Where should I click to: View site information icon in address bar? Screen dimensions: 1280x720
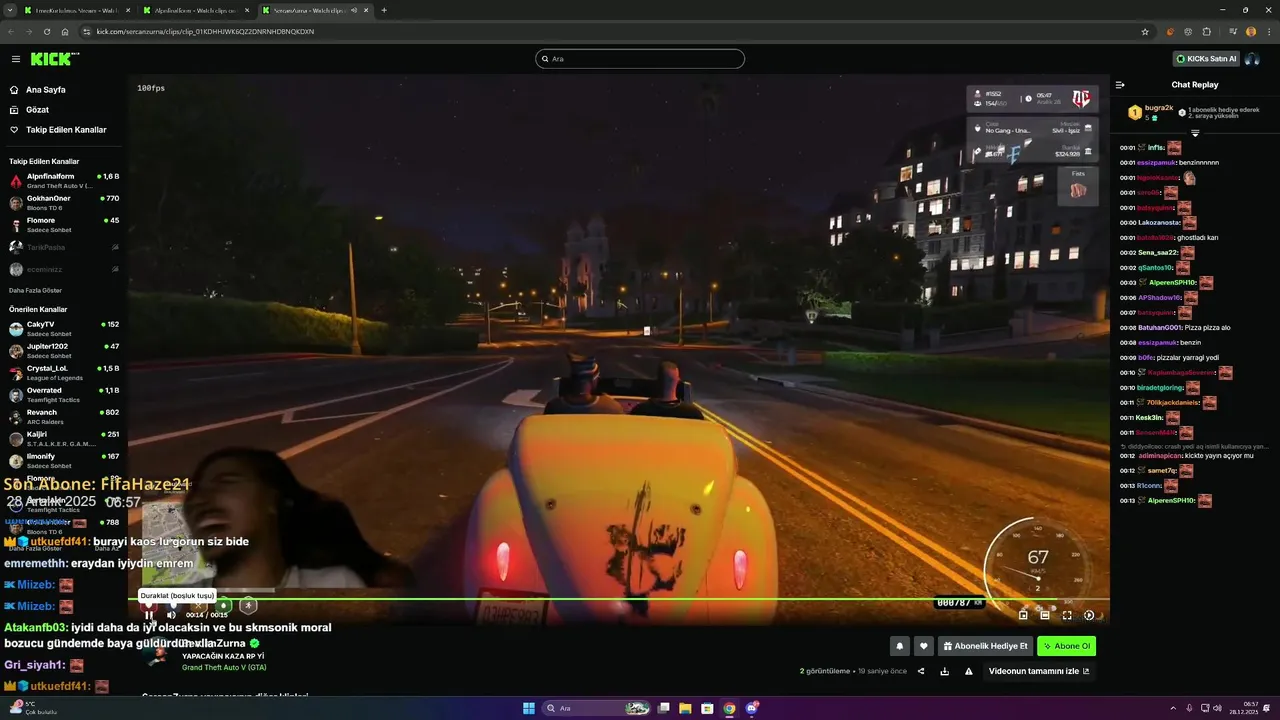87,31
